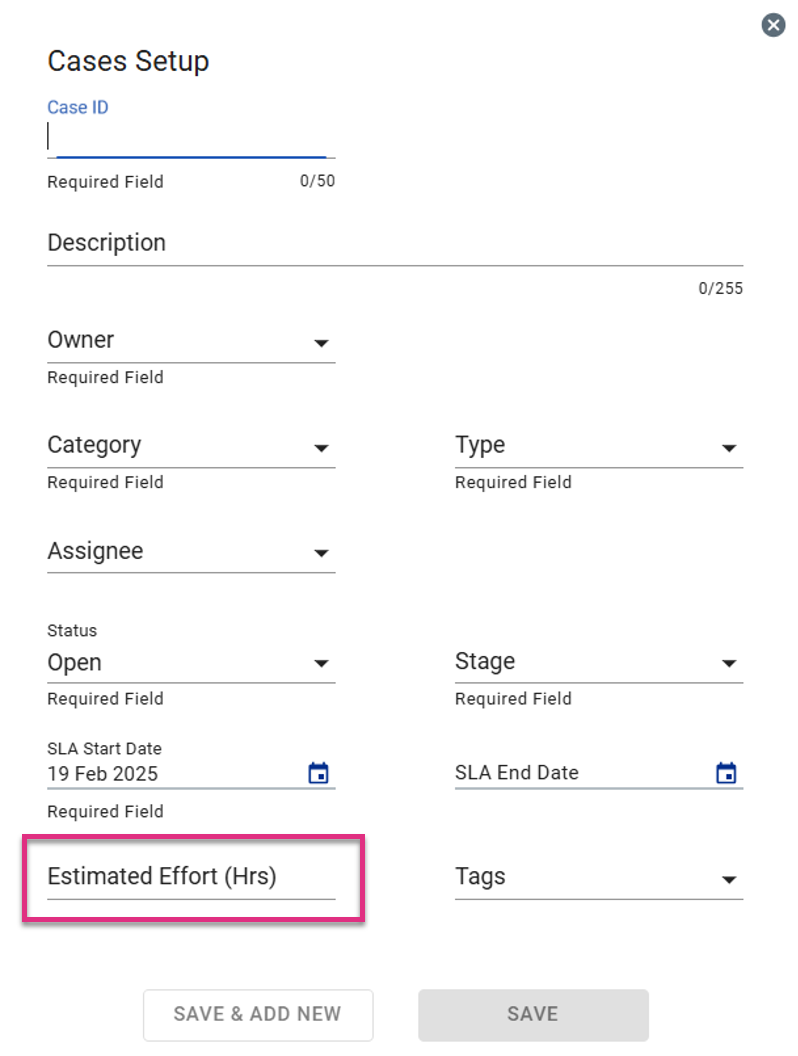
Task: Expand the Owner dropdown arrow
Action: tap(321, 343)
